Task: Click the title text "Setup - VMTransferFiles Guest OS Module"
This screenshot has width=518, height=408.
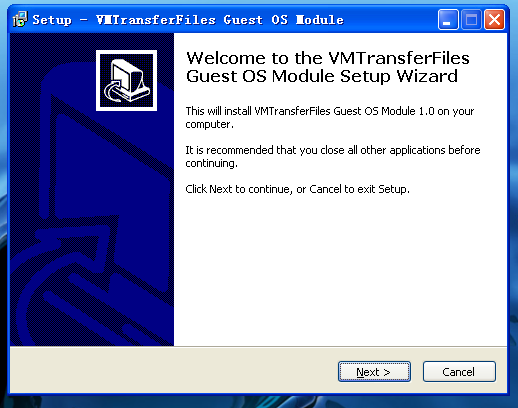Action: 188,20
